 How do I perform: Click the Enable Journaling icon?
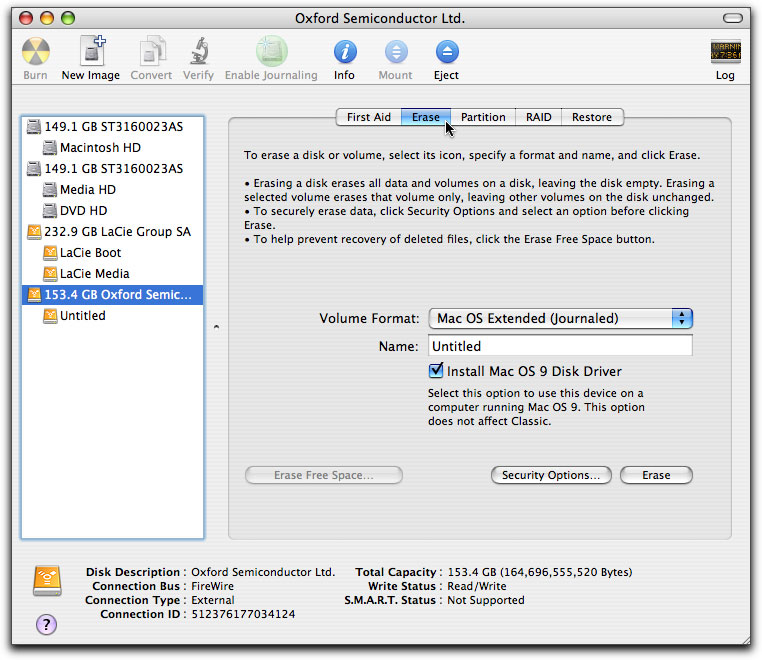pyautogui.click(x=272, y=51)
